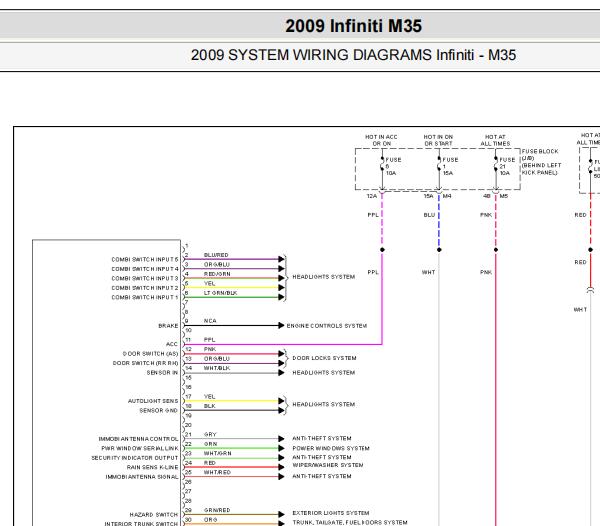
Task: Select the "BRAKE" pin label
Action: (x=168, y=326)
